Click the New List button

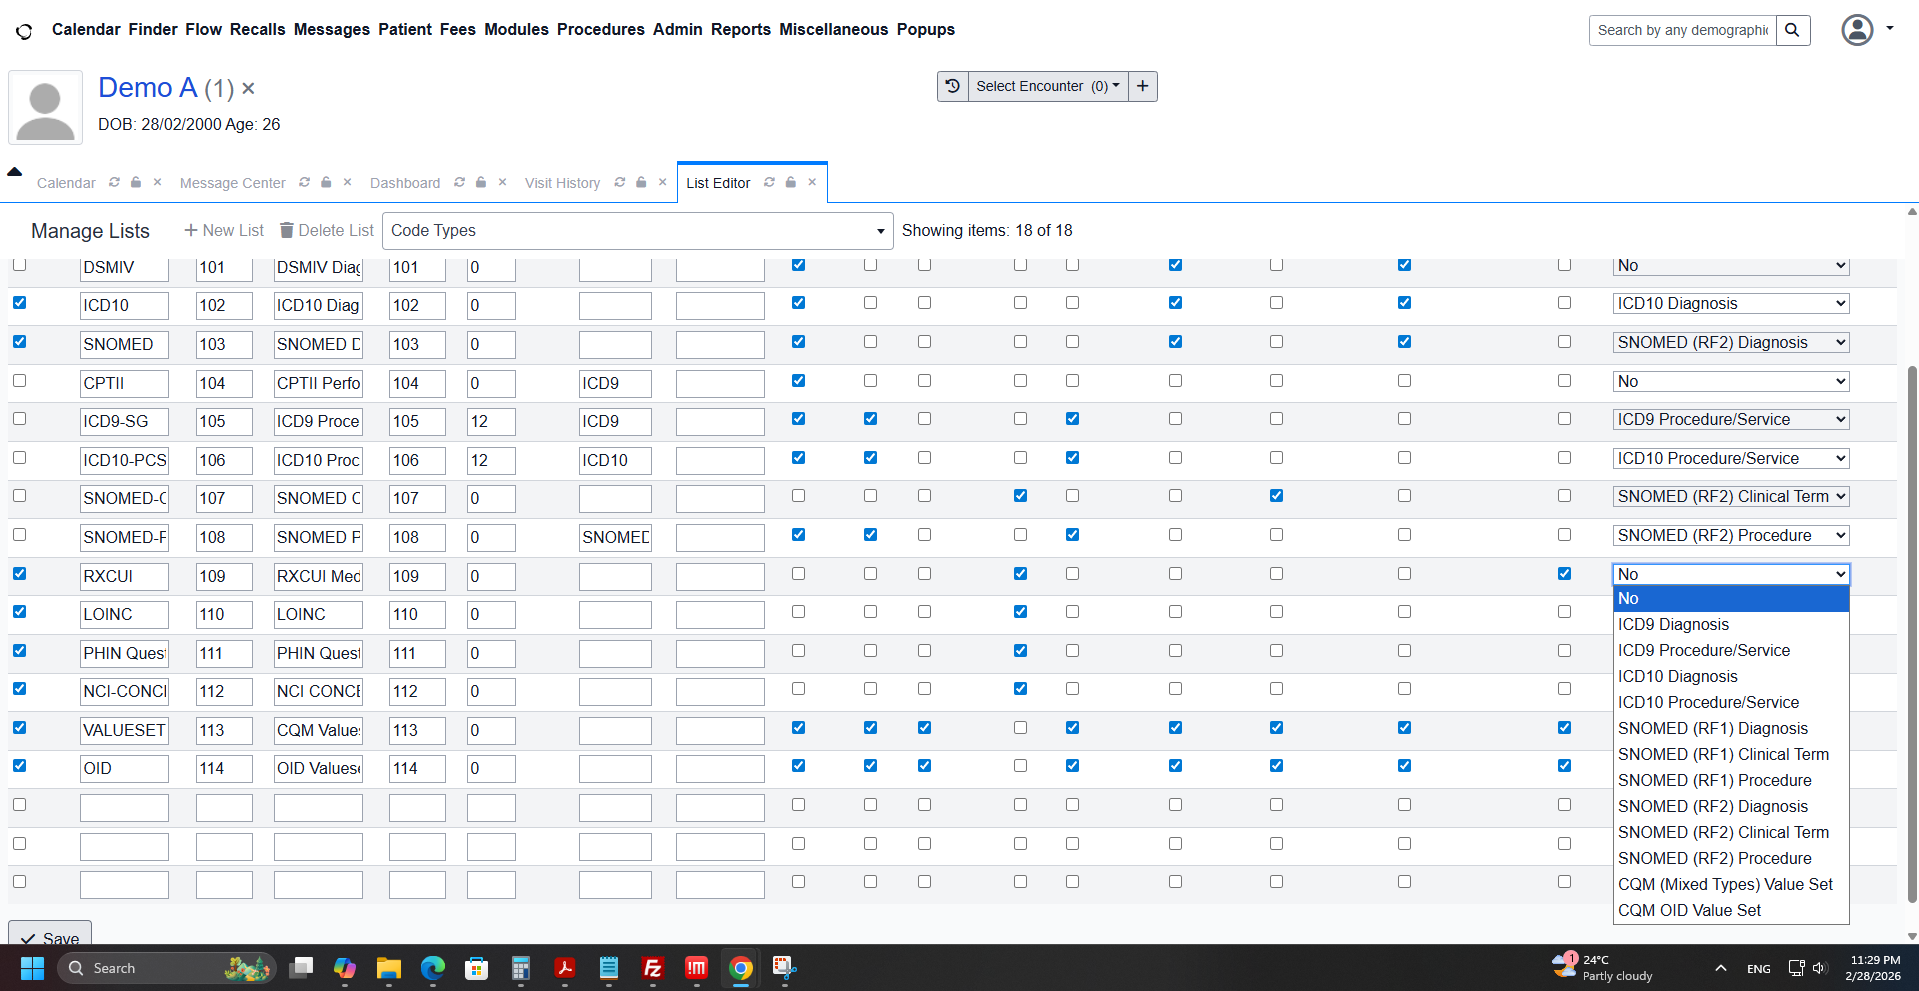click(x=224, y=231)
